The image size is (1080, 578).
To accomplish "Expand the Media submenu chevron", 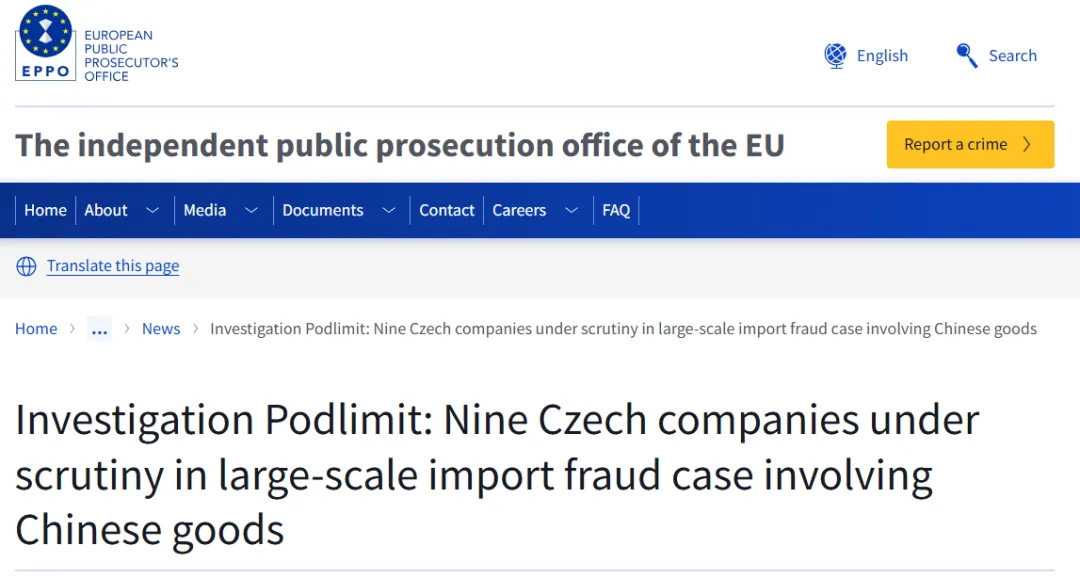I will click(x=251, y=211).
